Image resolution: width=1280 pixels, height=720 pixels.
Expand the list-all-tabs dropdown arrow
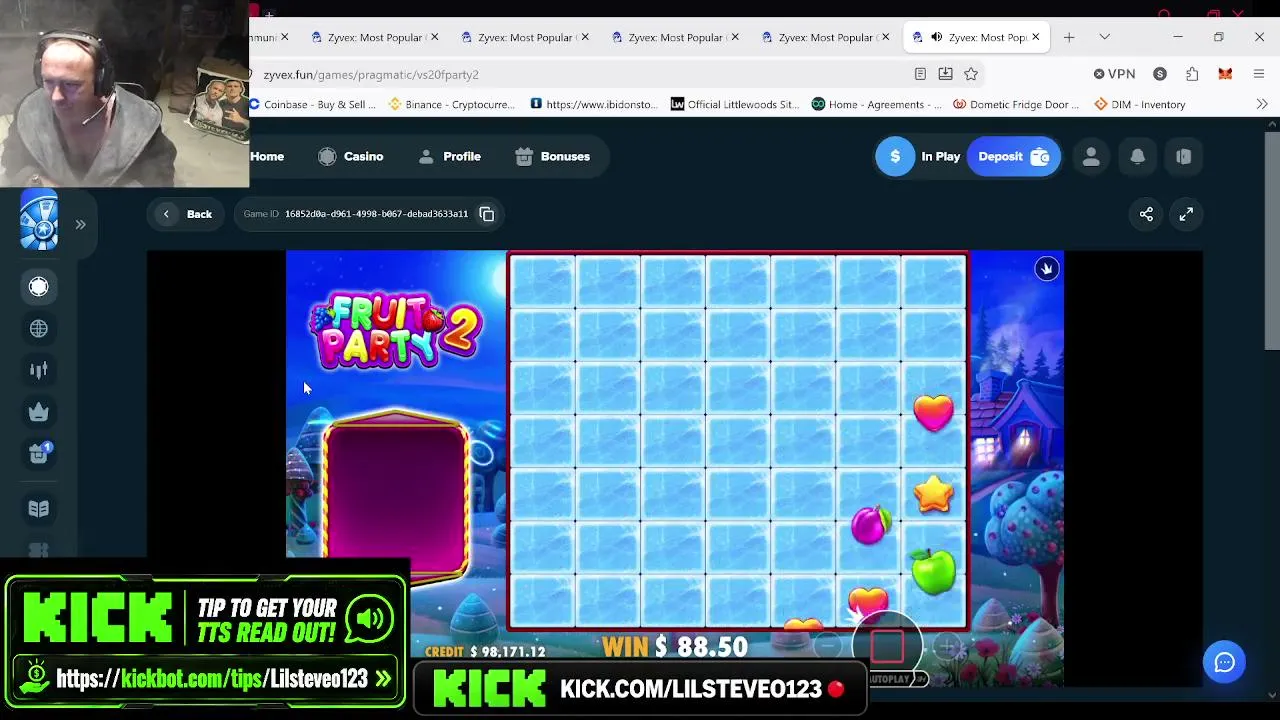click(1104, 37)
